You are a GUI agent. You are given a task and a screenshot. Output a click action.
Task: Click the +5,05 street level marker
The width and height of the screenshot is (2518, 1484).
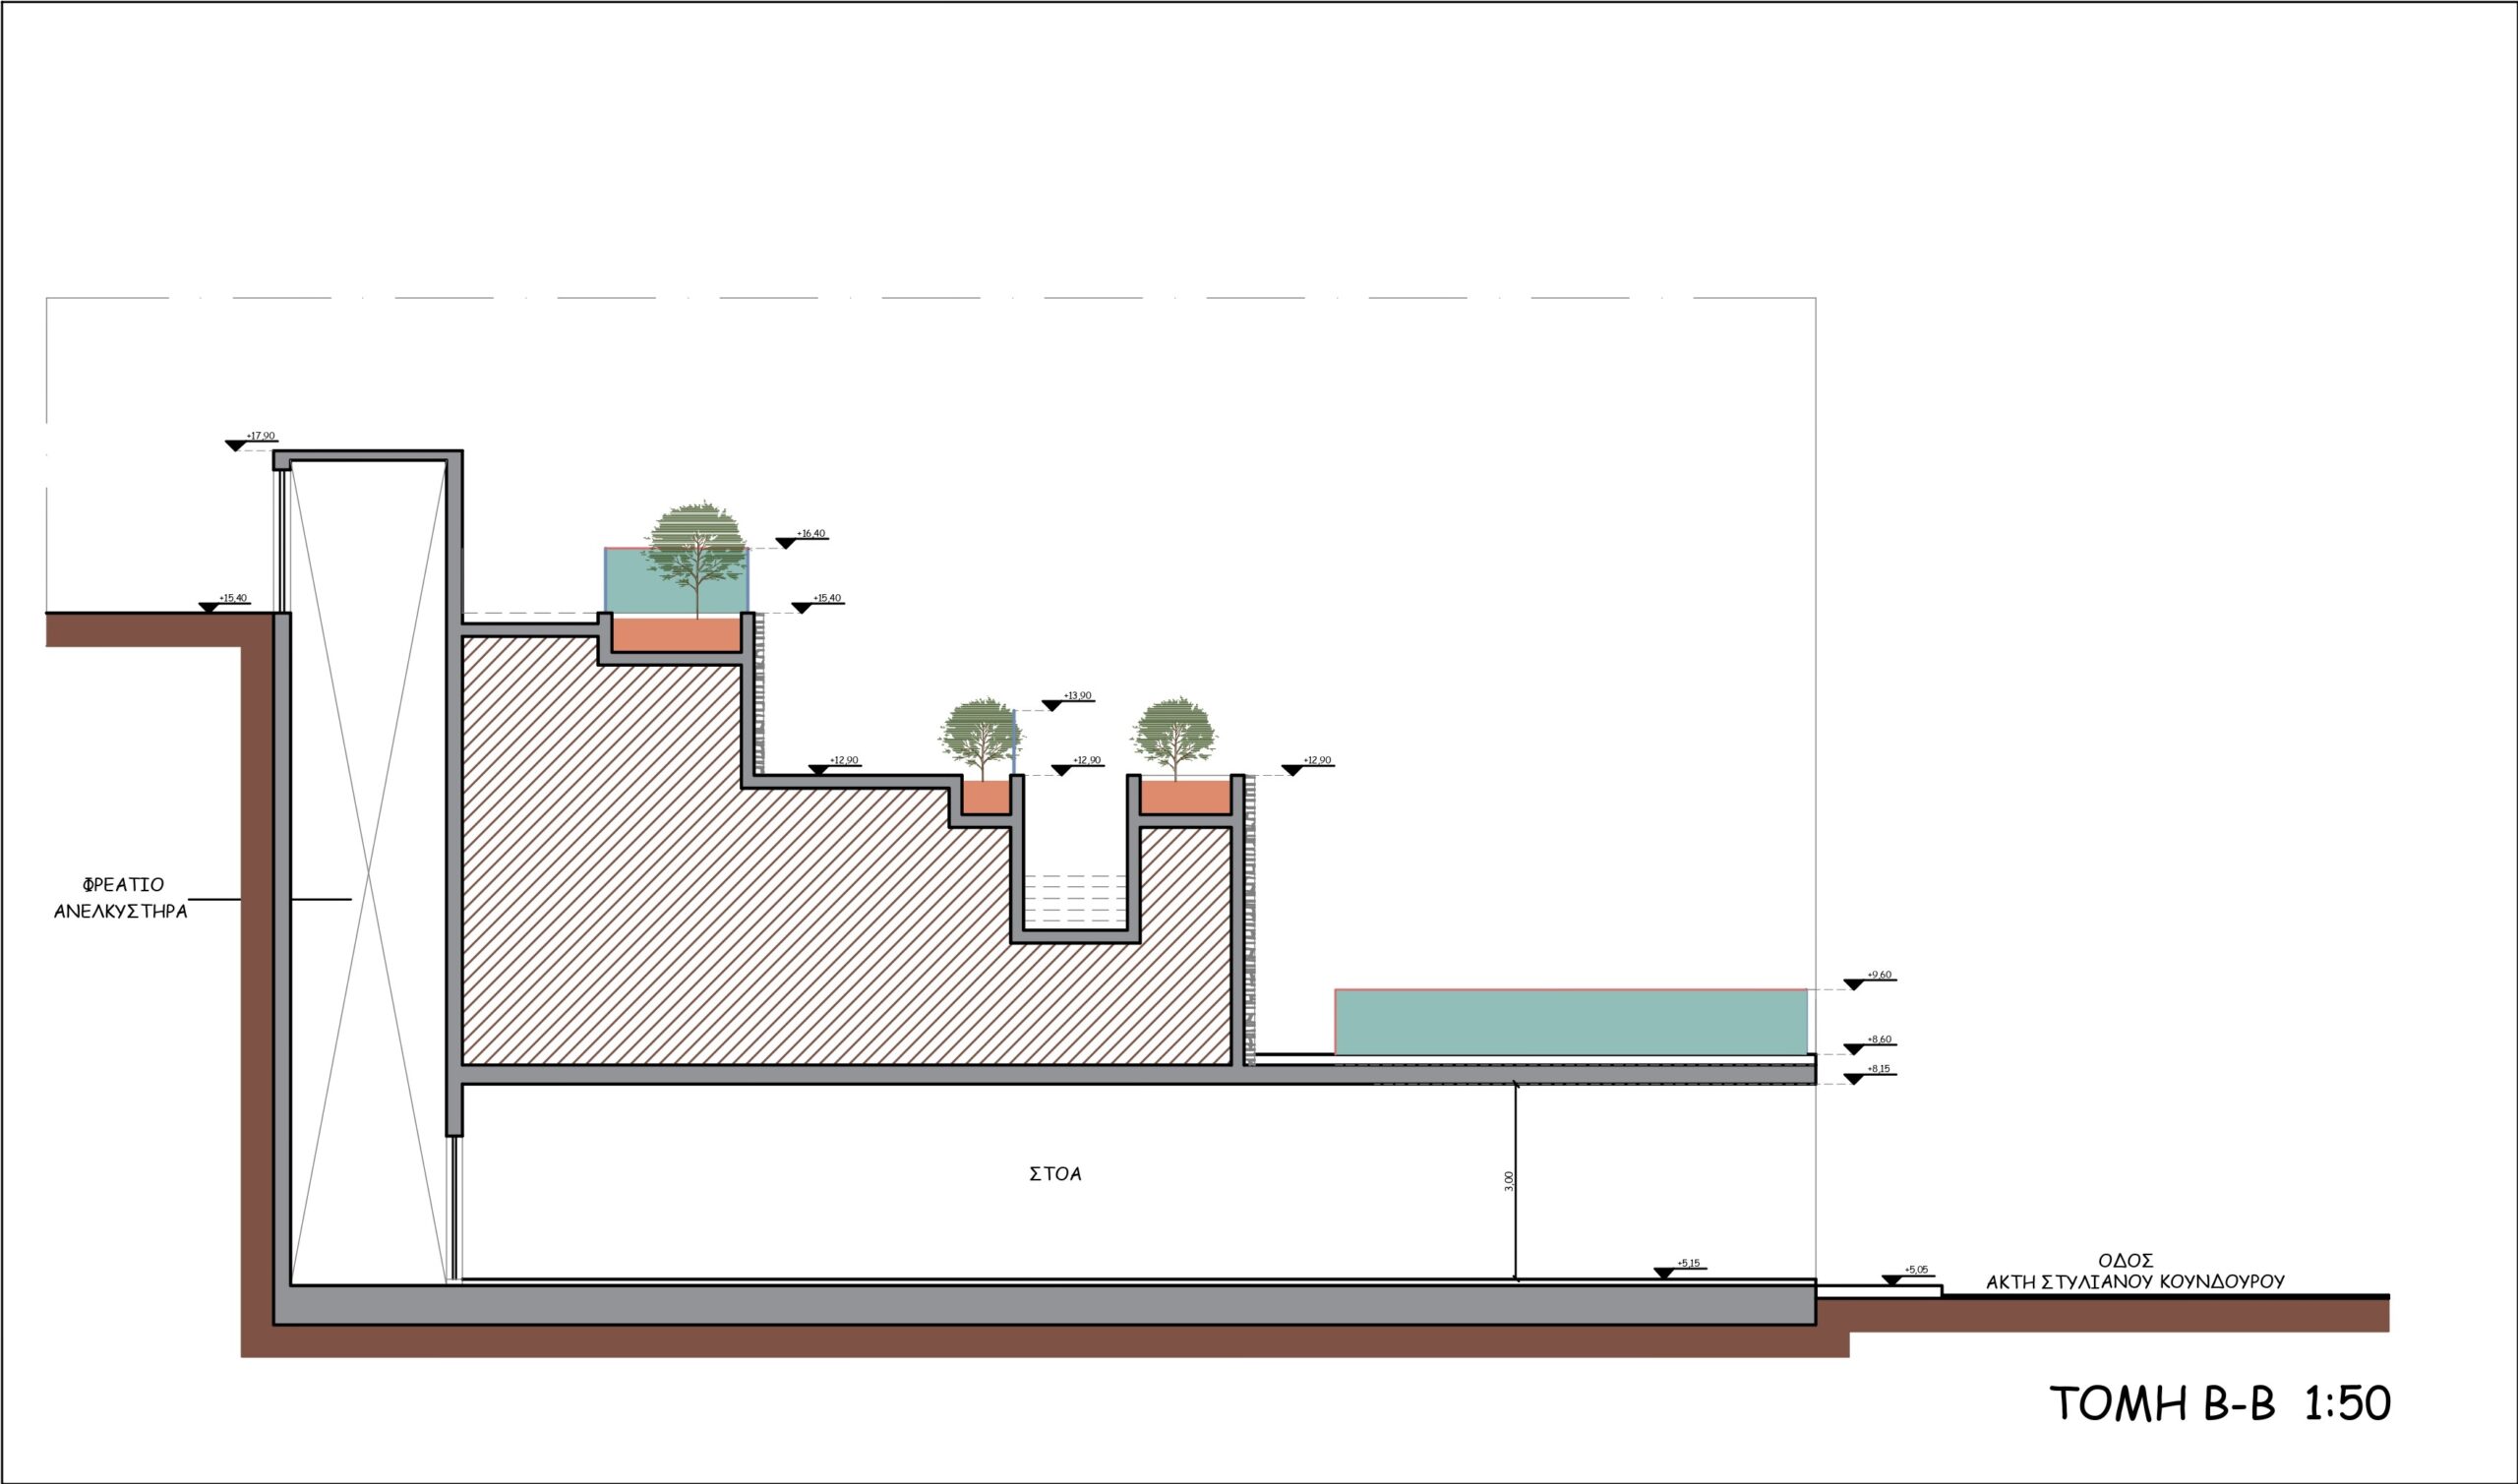[1892, 1280]
